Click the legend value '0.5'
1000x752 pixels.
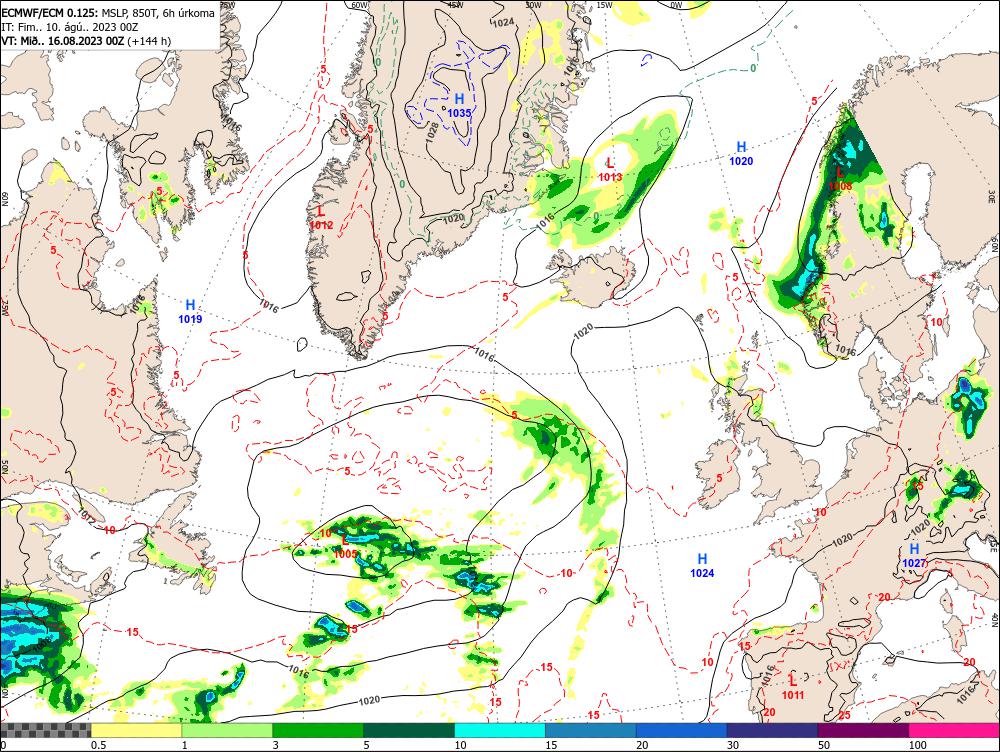98,745
